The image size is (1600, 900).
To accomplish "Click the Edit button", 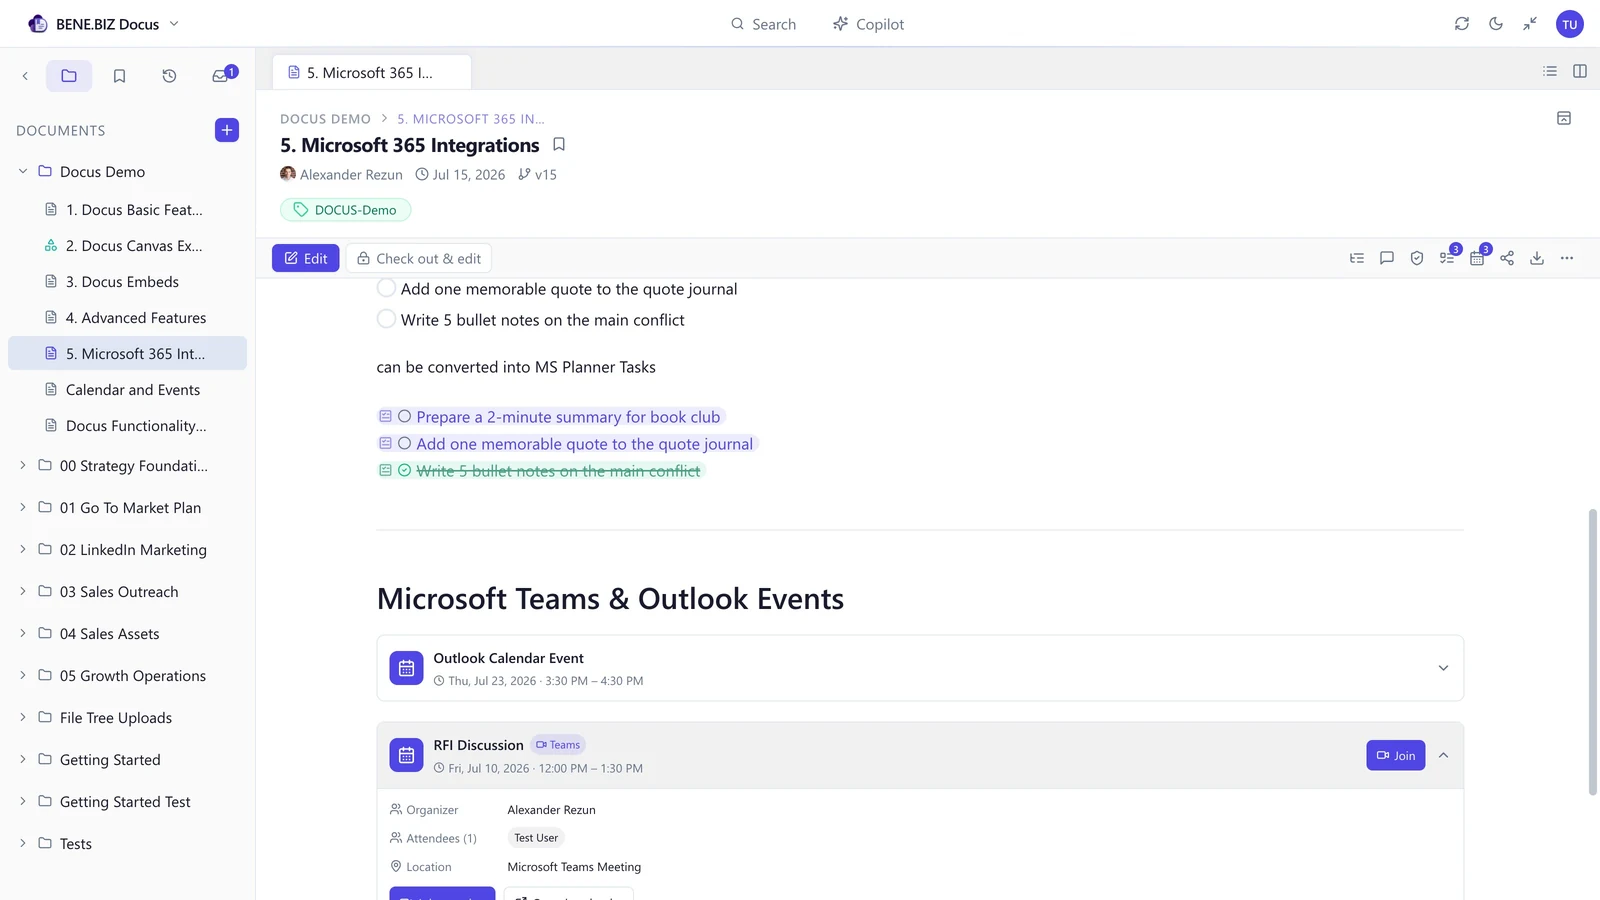I will pyautogui.click(x=306, y=258).
